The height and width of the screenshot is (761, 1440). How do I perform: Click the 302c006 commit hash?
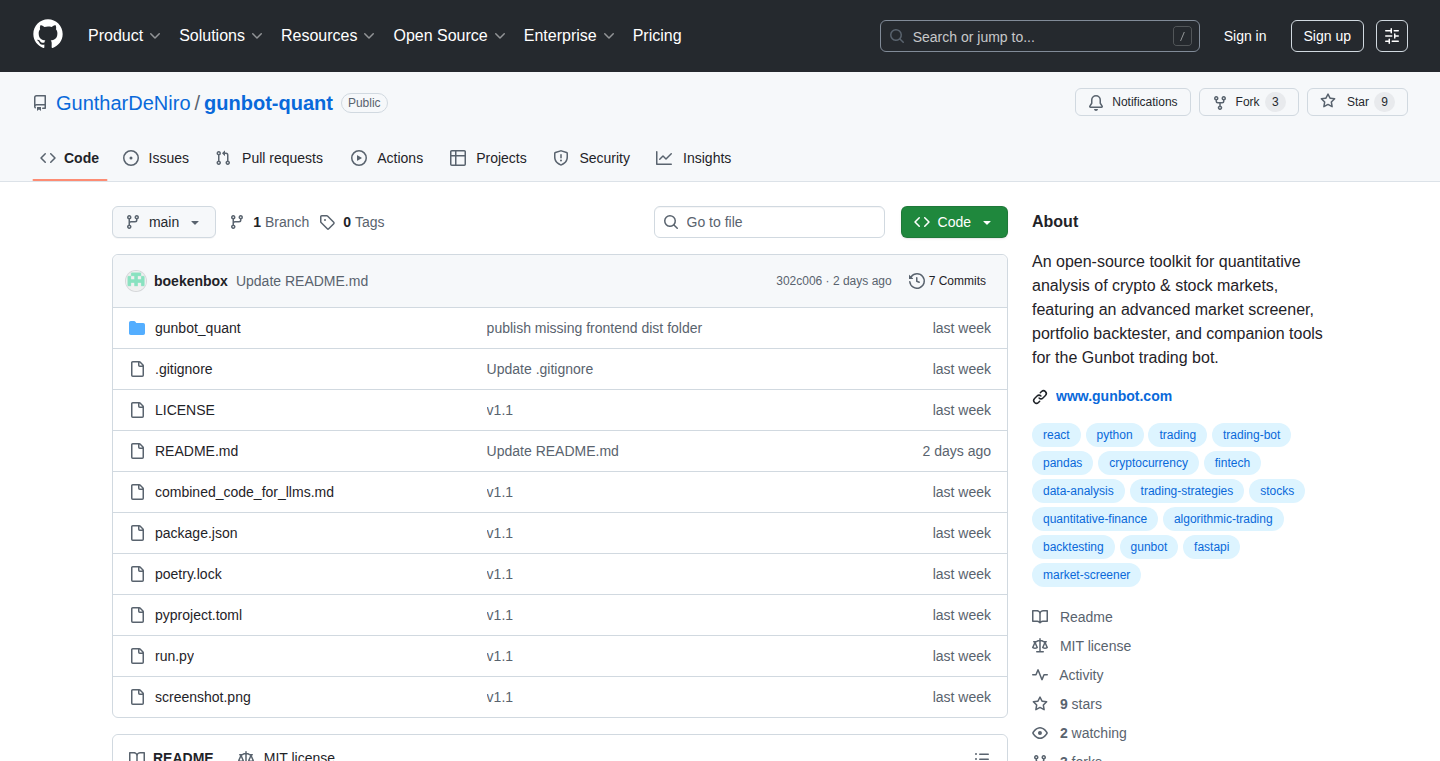[799, 281]
